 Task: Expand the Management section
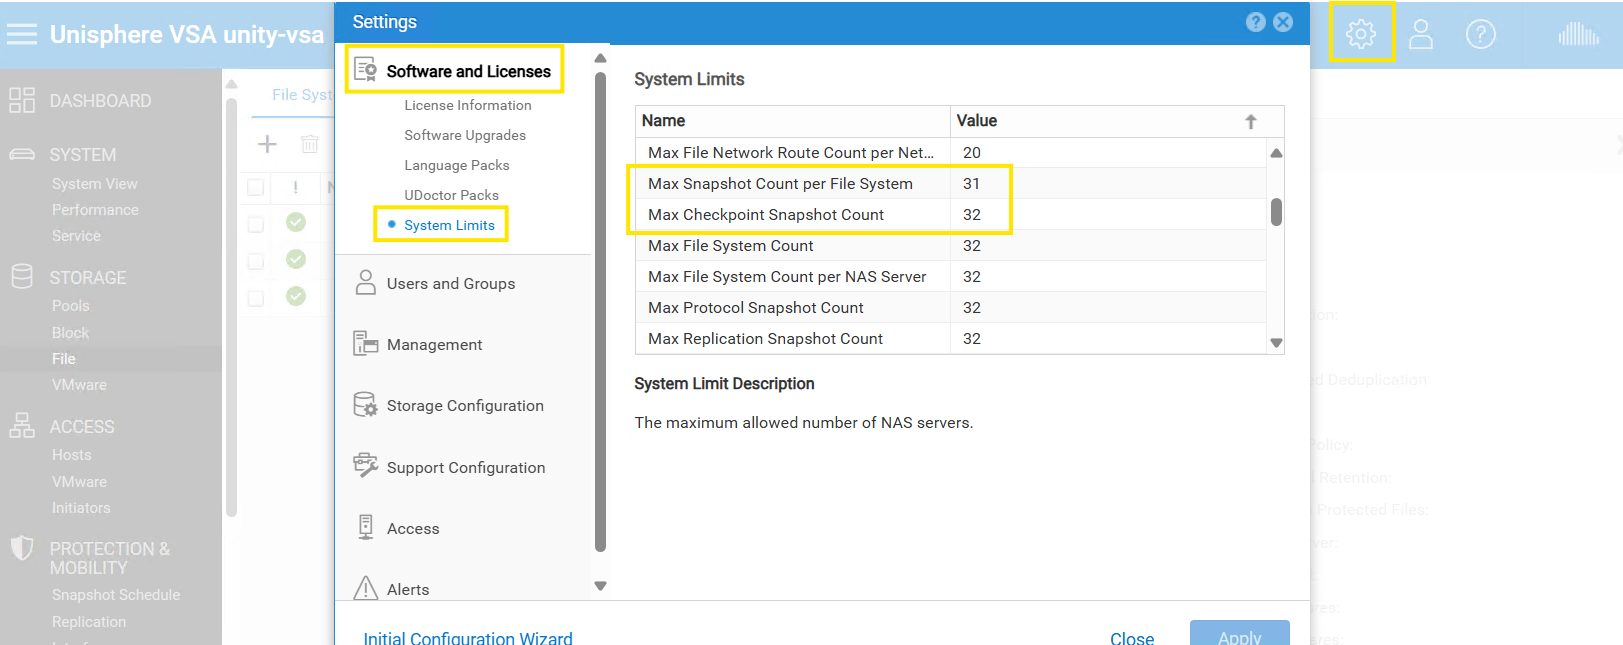[x=434, y=345]
